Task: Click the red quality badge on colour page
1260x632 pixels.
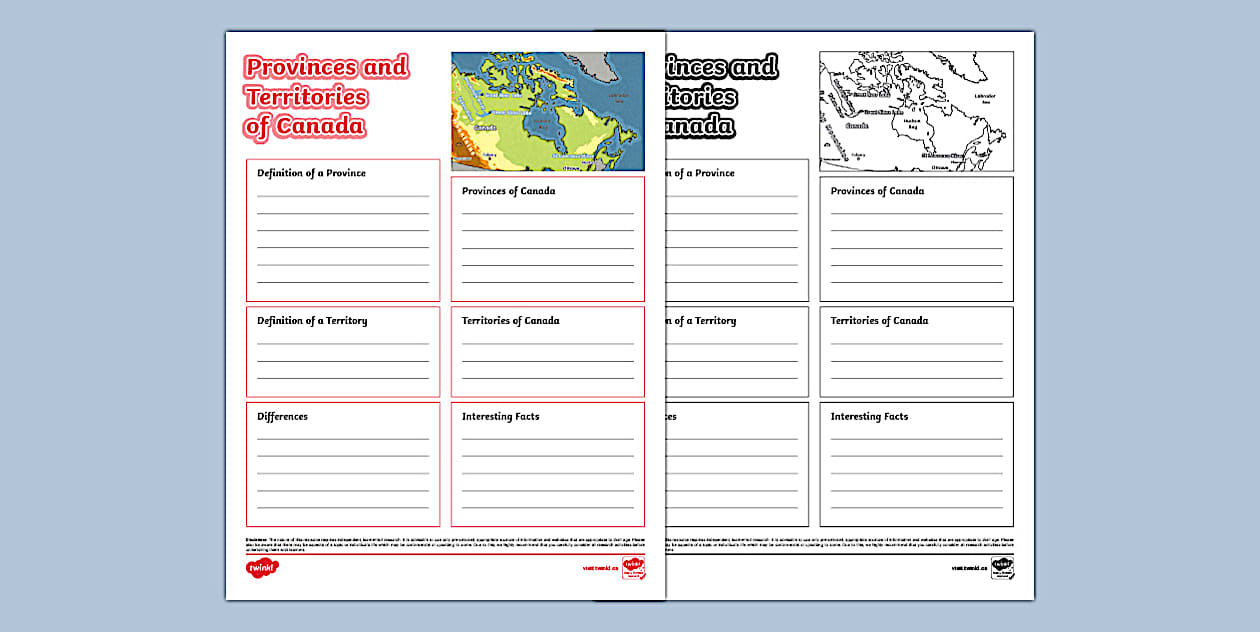Action: pyautogui.click(x=633, y=568)
